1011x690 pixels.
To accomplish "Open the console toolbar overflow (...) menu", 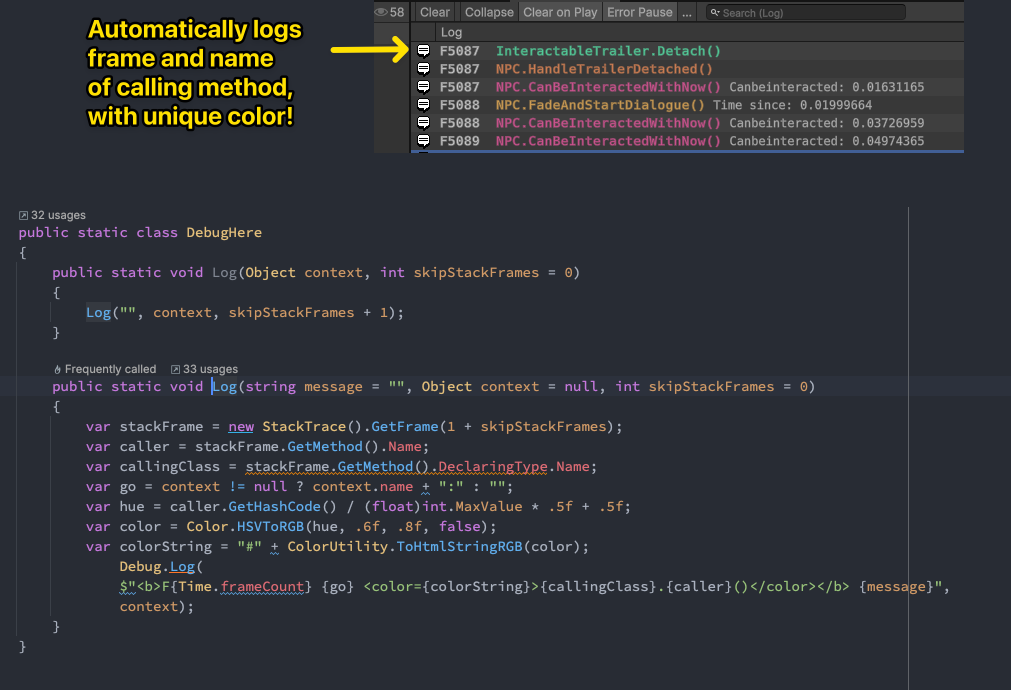I will (687, 12).
